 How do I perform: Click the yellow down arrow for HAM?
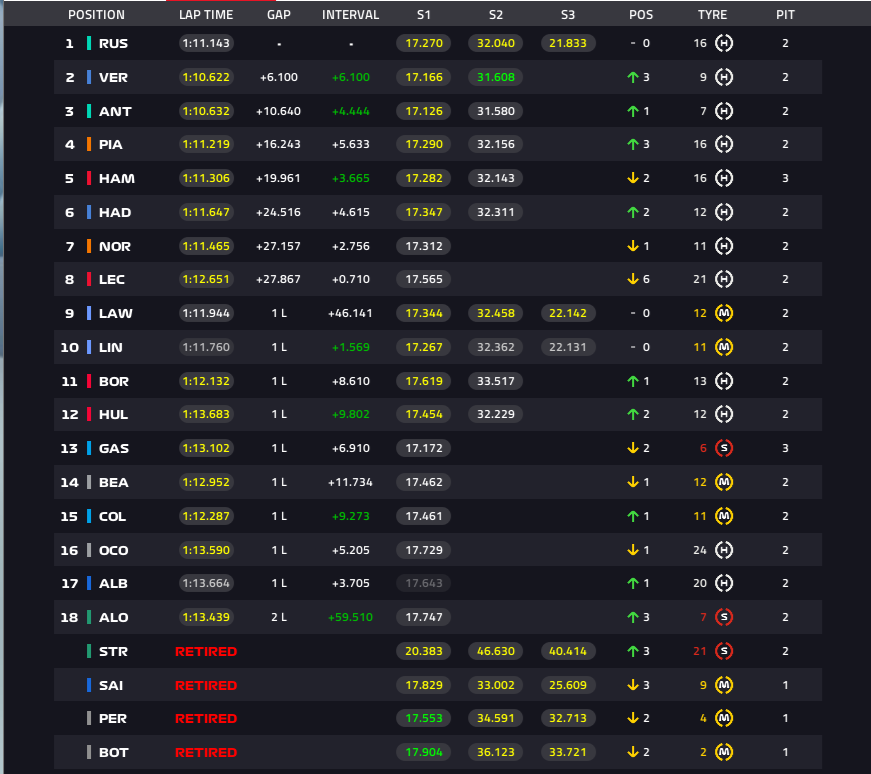tap(633, 178)
